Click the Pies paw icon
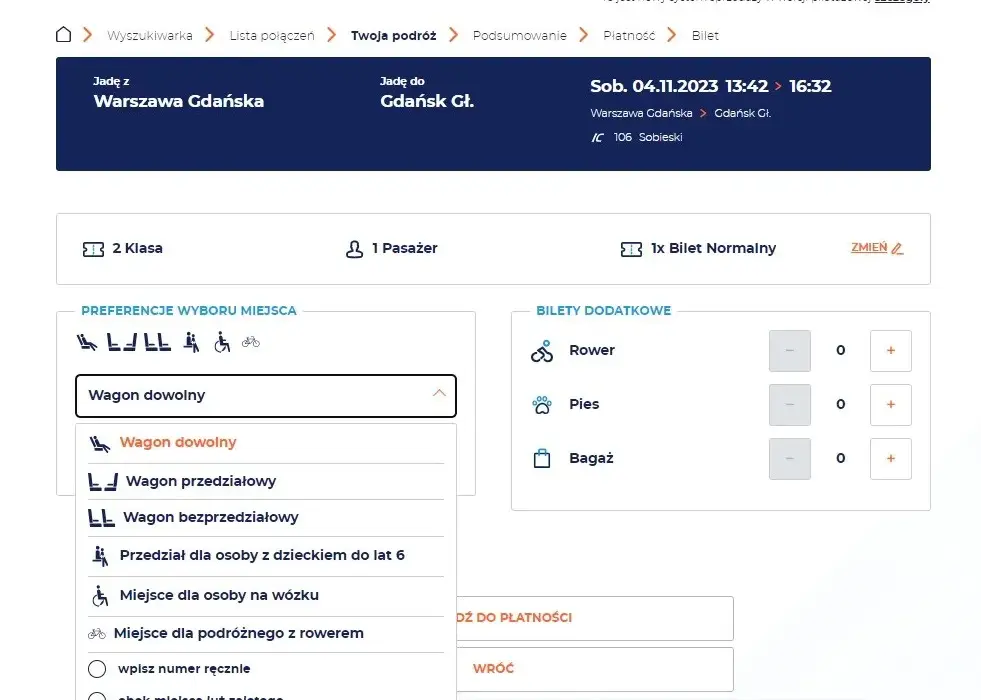This screenshot has width=981, height=700. (542, 405)
